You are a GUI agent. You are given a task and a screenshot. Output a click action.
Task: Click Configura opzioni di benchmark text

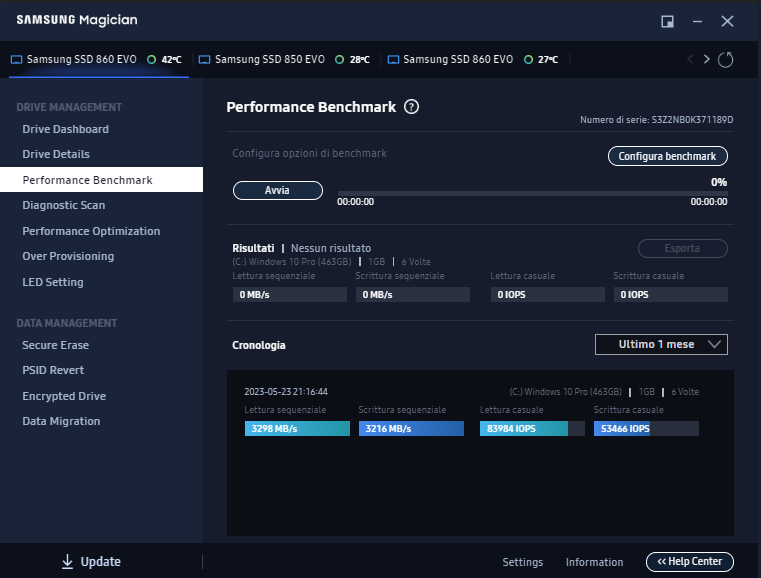[x=310, y=153]
